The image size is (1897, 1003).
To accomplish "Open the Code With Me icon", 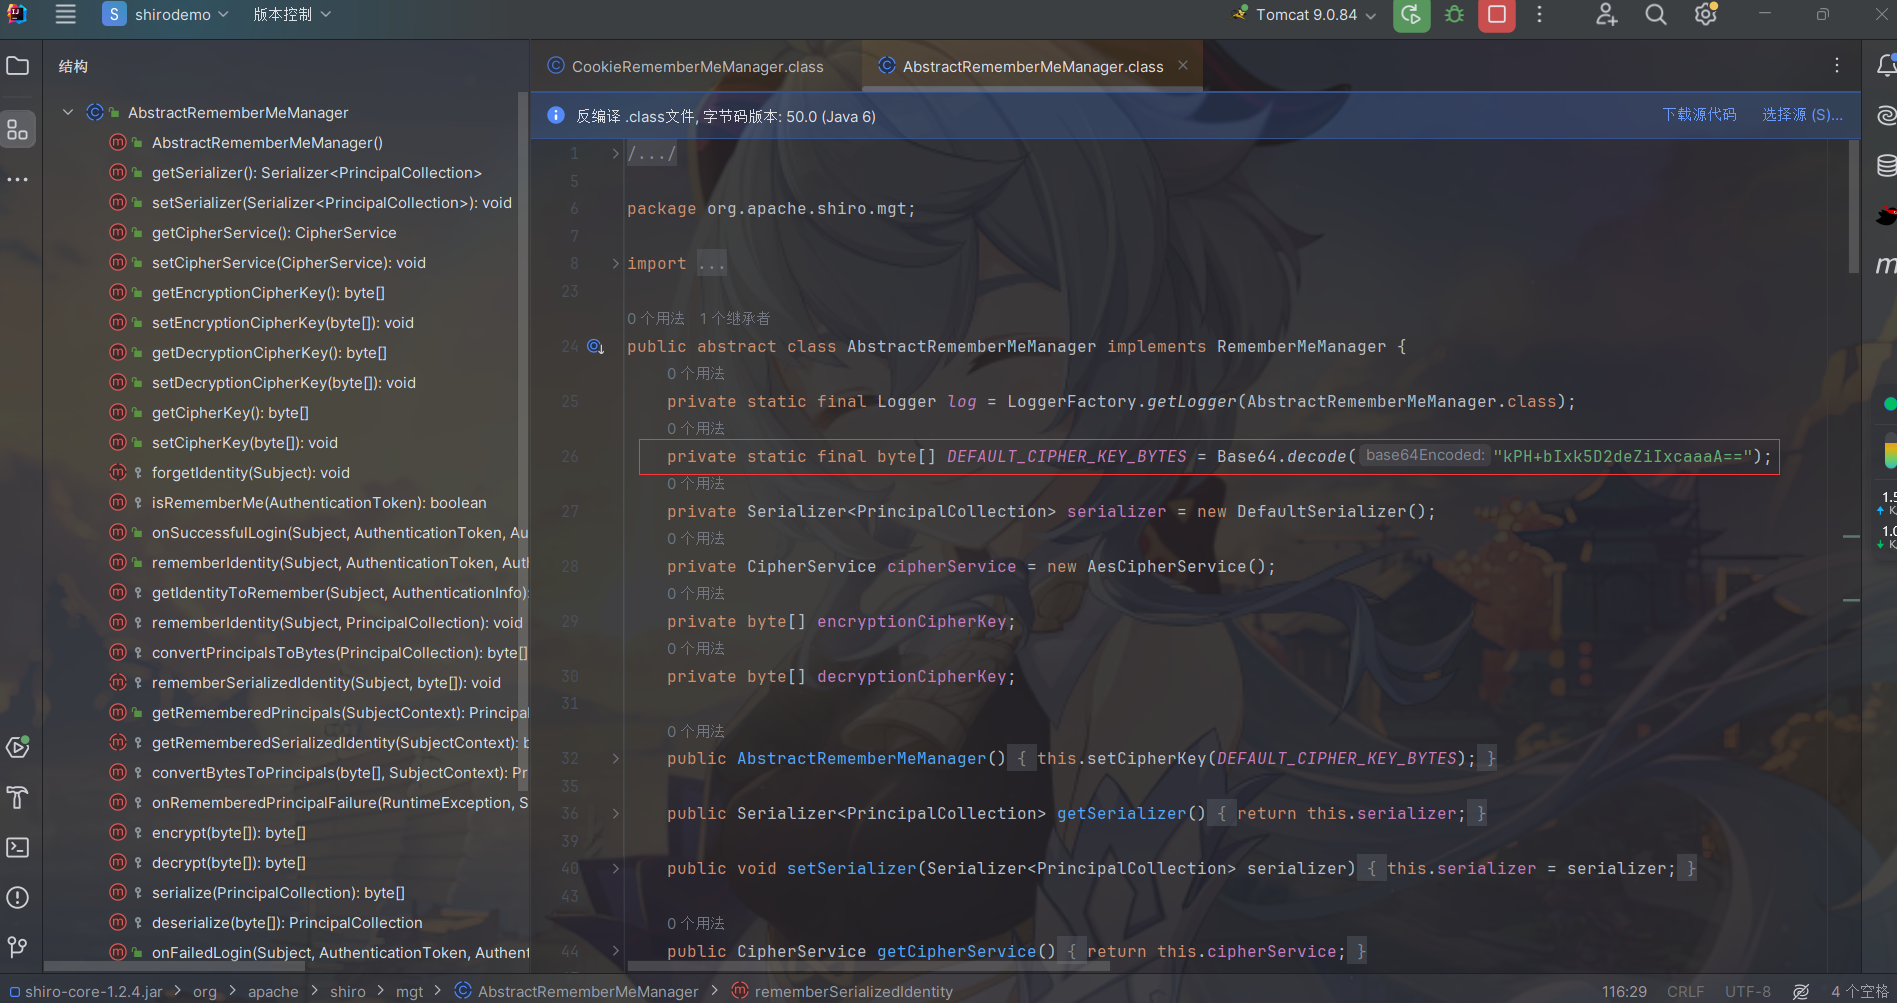I will (1606, 15).
